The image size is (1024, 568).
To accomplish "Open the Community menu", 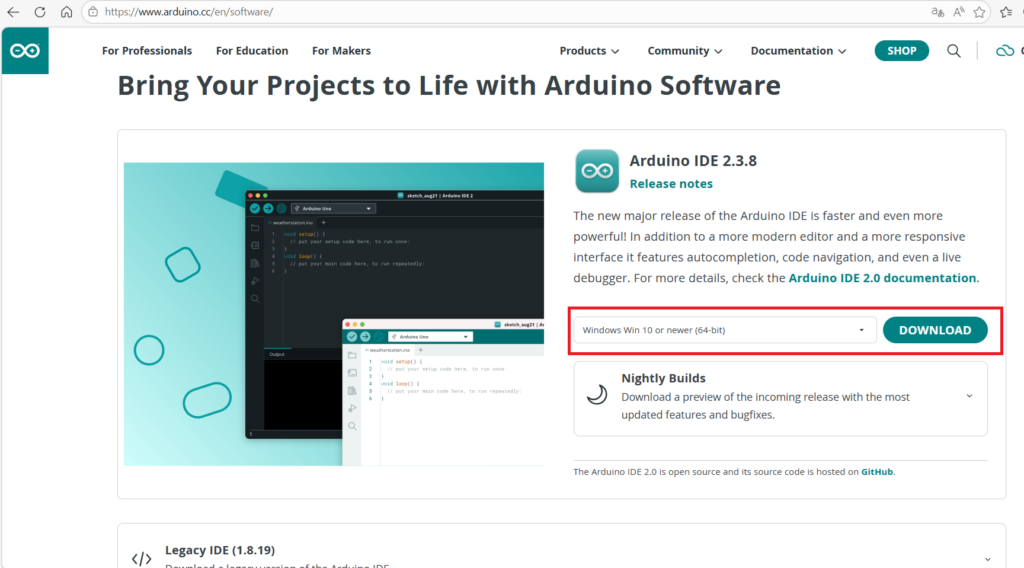I will point(684,51).
